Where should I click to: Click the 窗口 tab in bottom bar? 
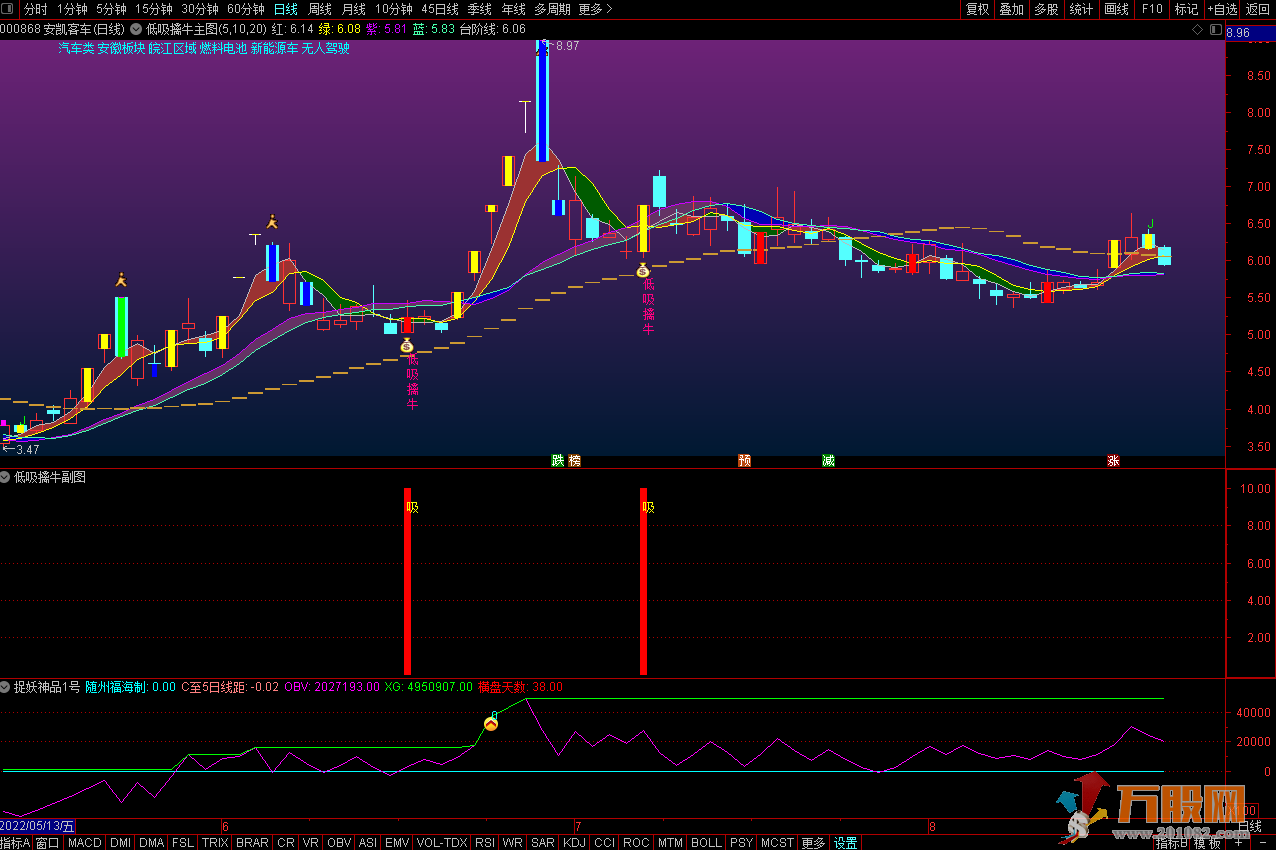48,843
